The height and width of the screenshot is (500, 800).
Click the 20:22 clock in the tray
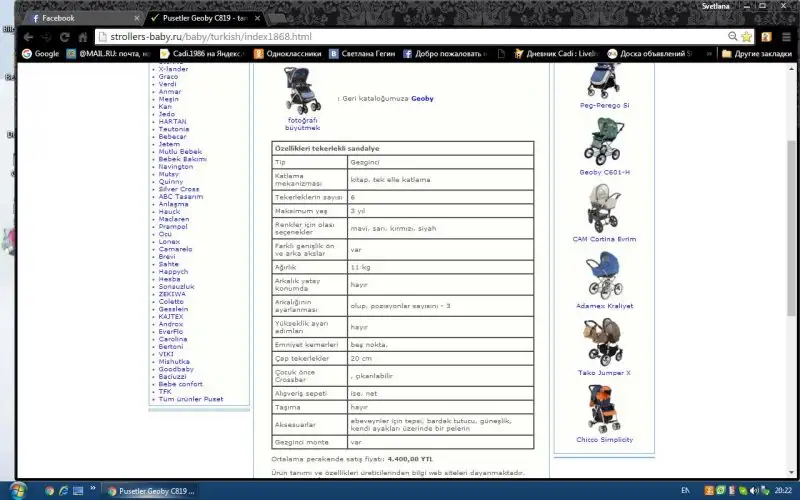[x=783, y=491]
